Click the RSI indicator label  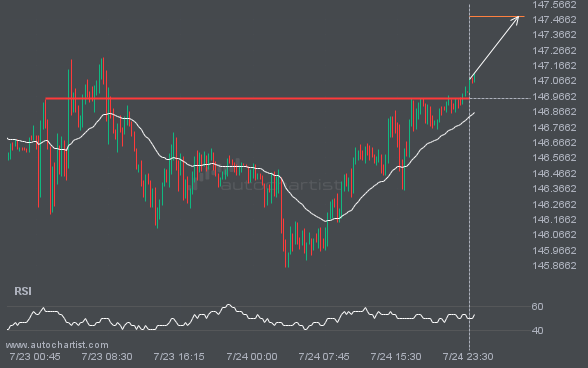pyautogui.click(x=23, y=291)
